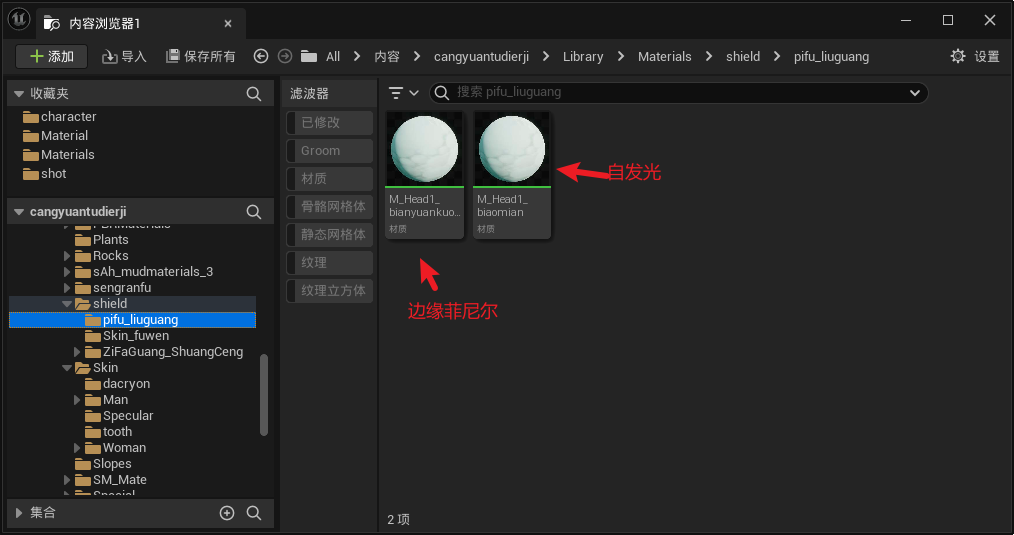Toggle the 已修改 filter
Screen dimensions: 1014x535
(x=328, y=123)
